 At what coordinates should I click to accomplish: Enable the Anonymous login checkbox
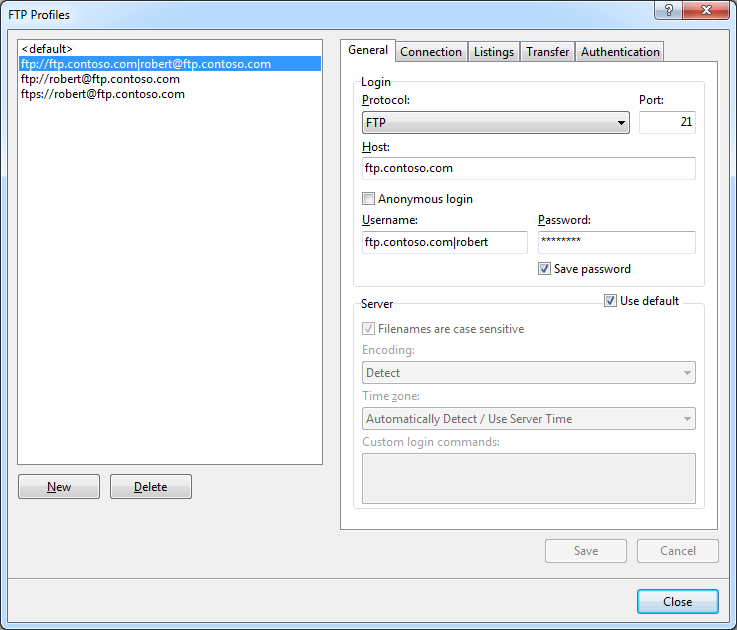pos(369,199)
